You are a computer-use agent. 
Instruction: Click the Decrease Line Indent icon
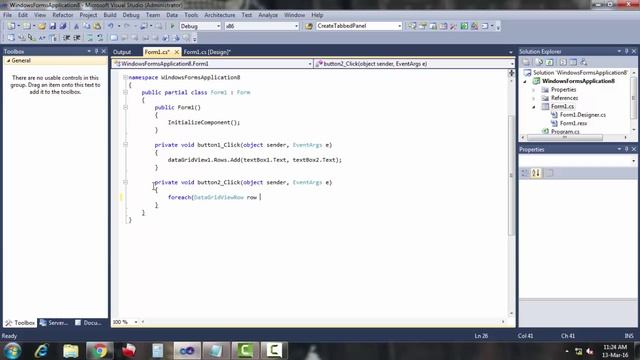(x=66, y=38)
